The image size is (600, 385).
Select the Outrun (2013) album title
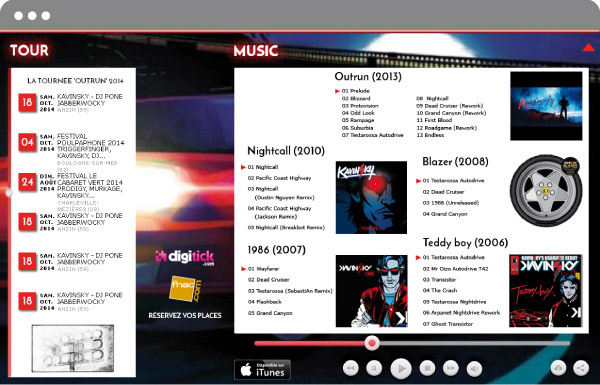pyautogui.click(x=368, y=77)
